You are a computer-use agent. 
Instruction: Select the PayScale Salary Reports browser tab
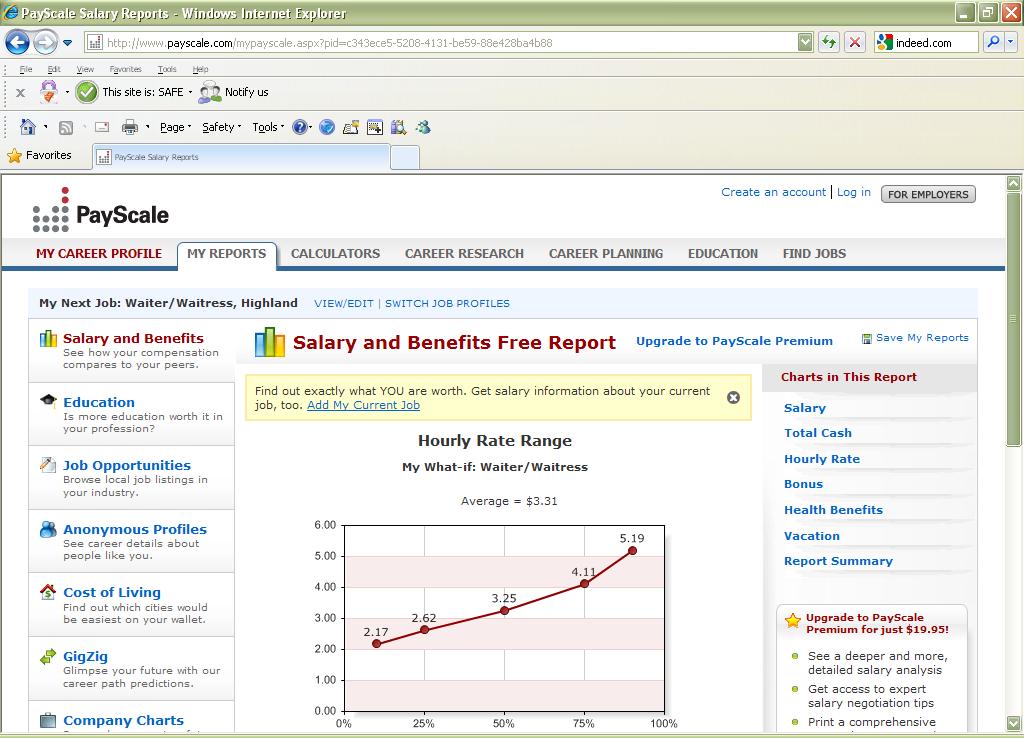click(x=241, y=157)
